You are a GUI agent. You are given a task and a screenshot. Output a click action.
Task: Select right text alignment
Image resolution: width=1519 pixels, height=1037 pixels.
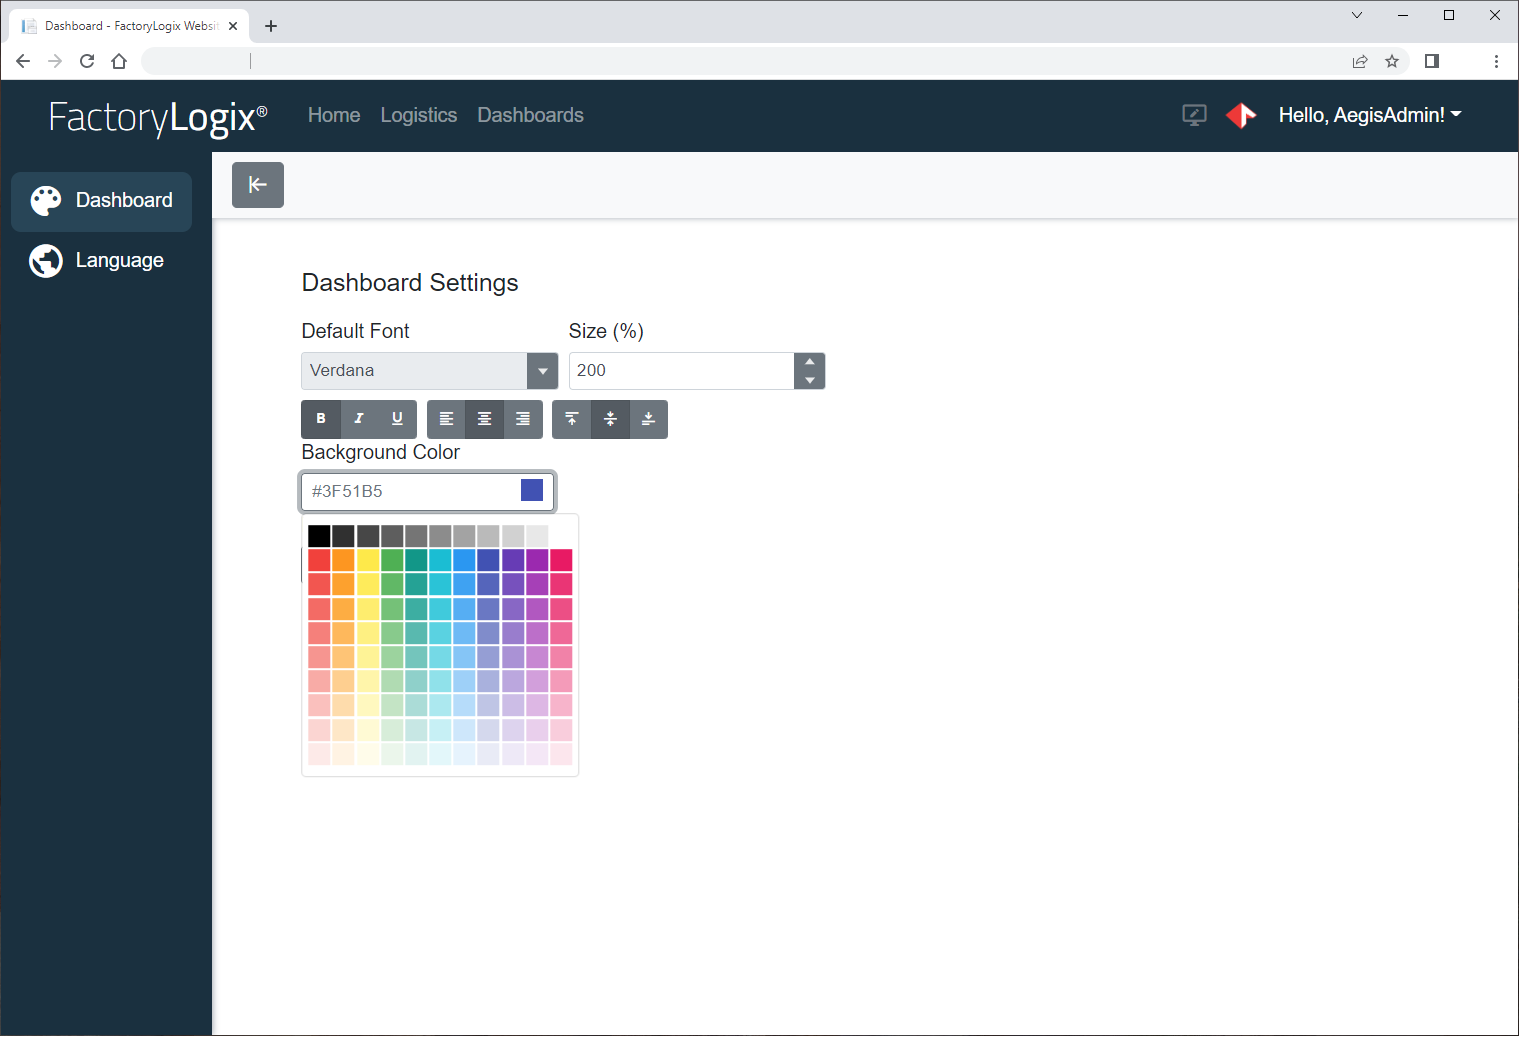click(x=522, y=419)
